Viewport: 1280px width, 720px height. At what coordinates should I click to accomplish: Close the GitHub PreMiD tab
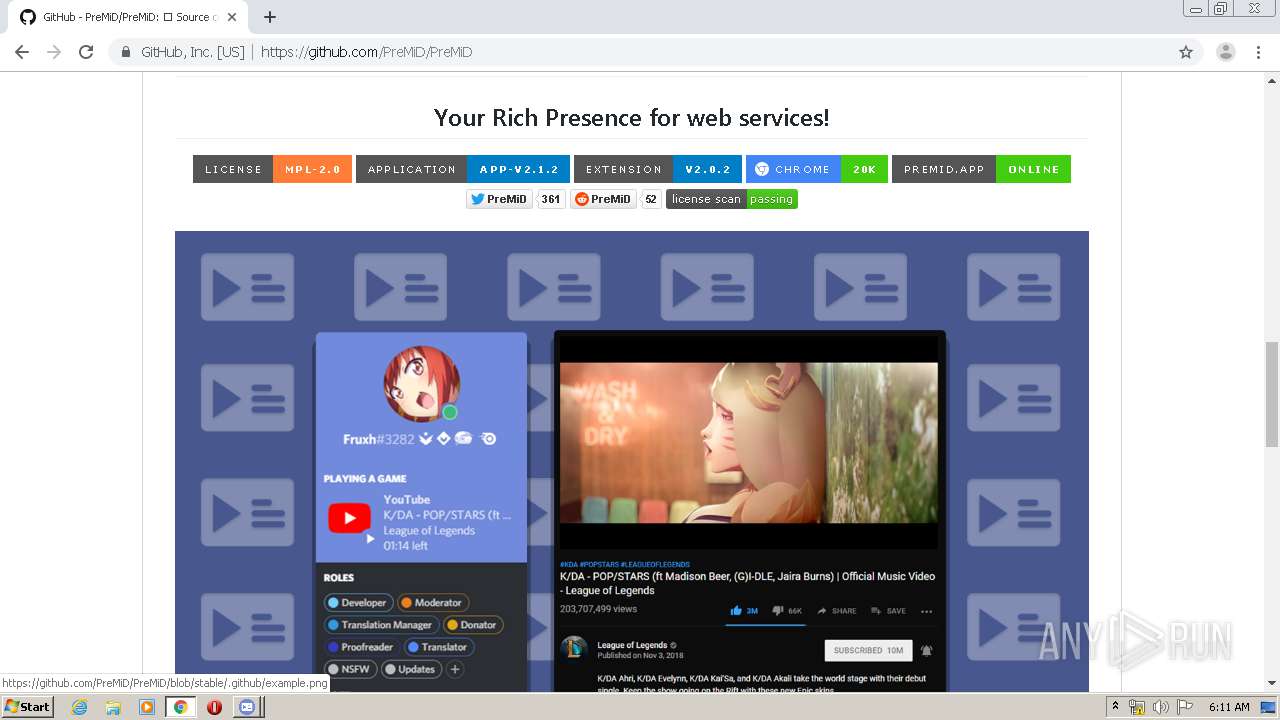pyautogui.click(x=232, y=17)
